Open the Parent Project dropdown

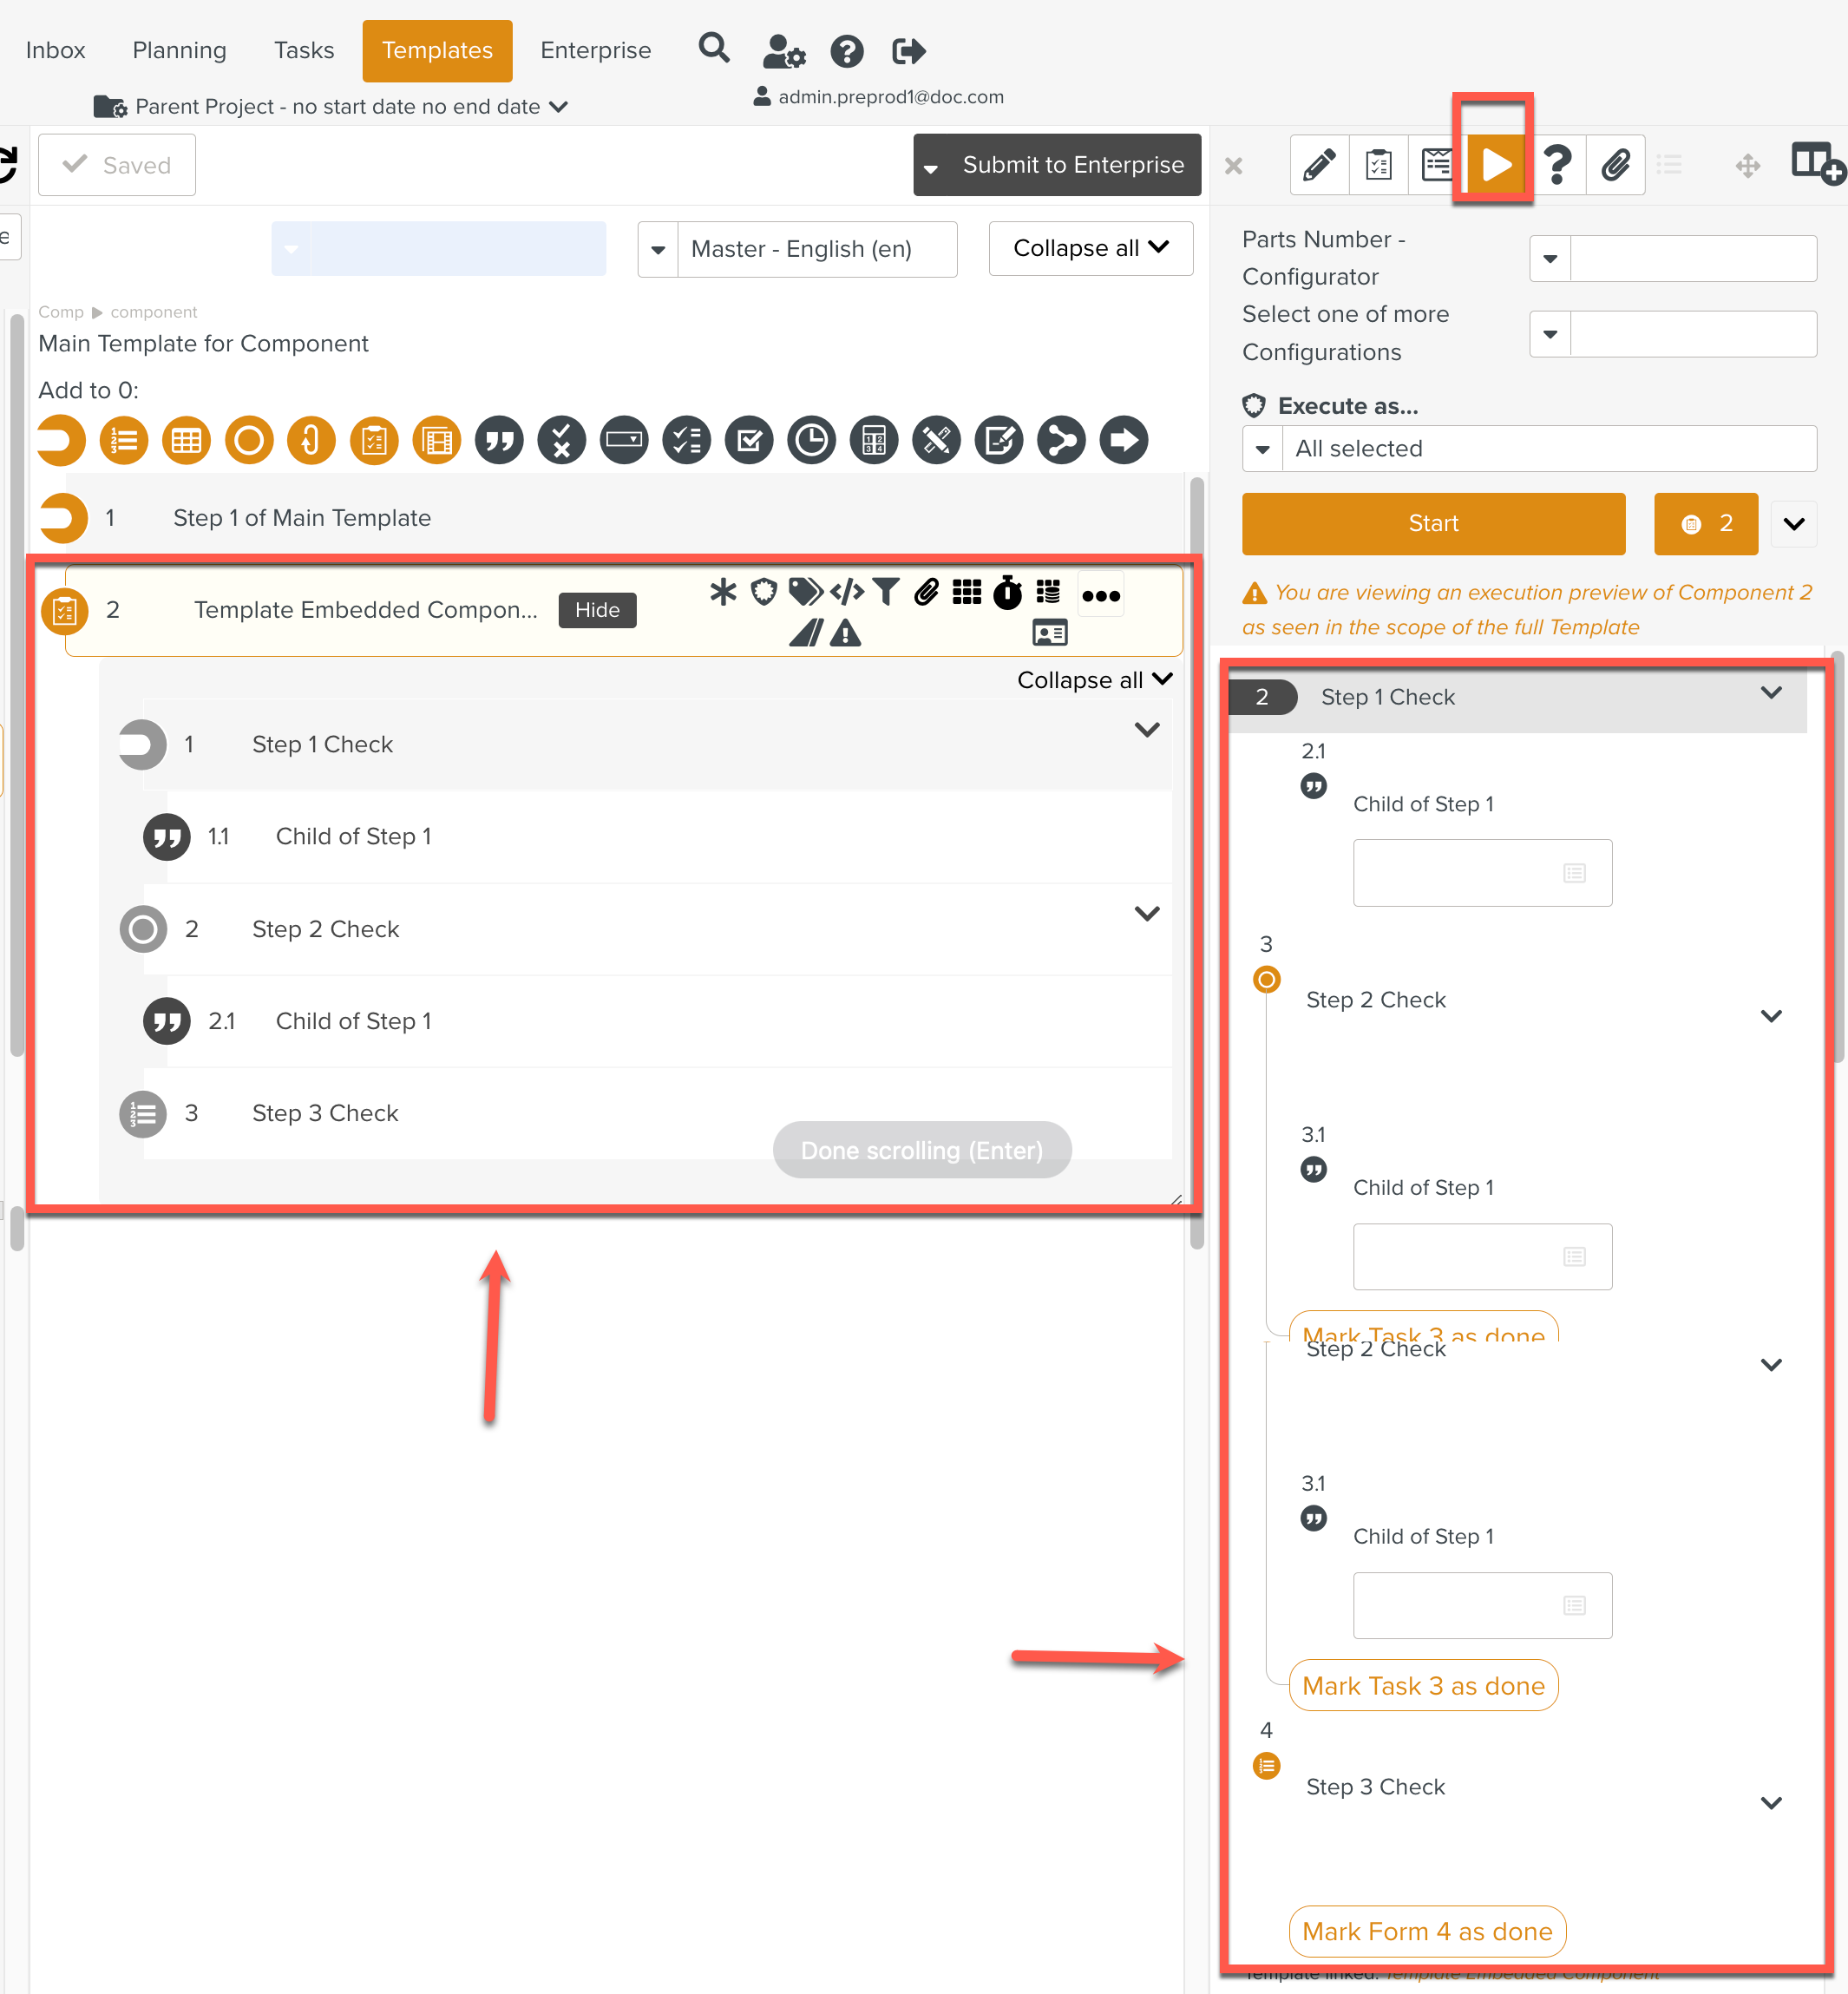tap(332, 106)
